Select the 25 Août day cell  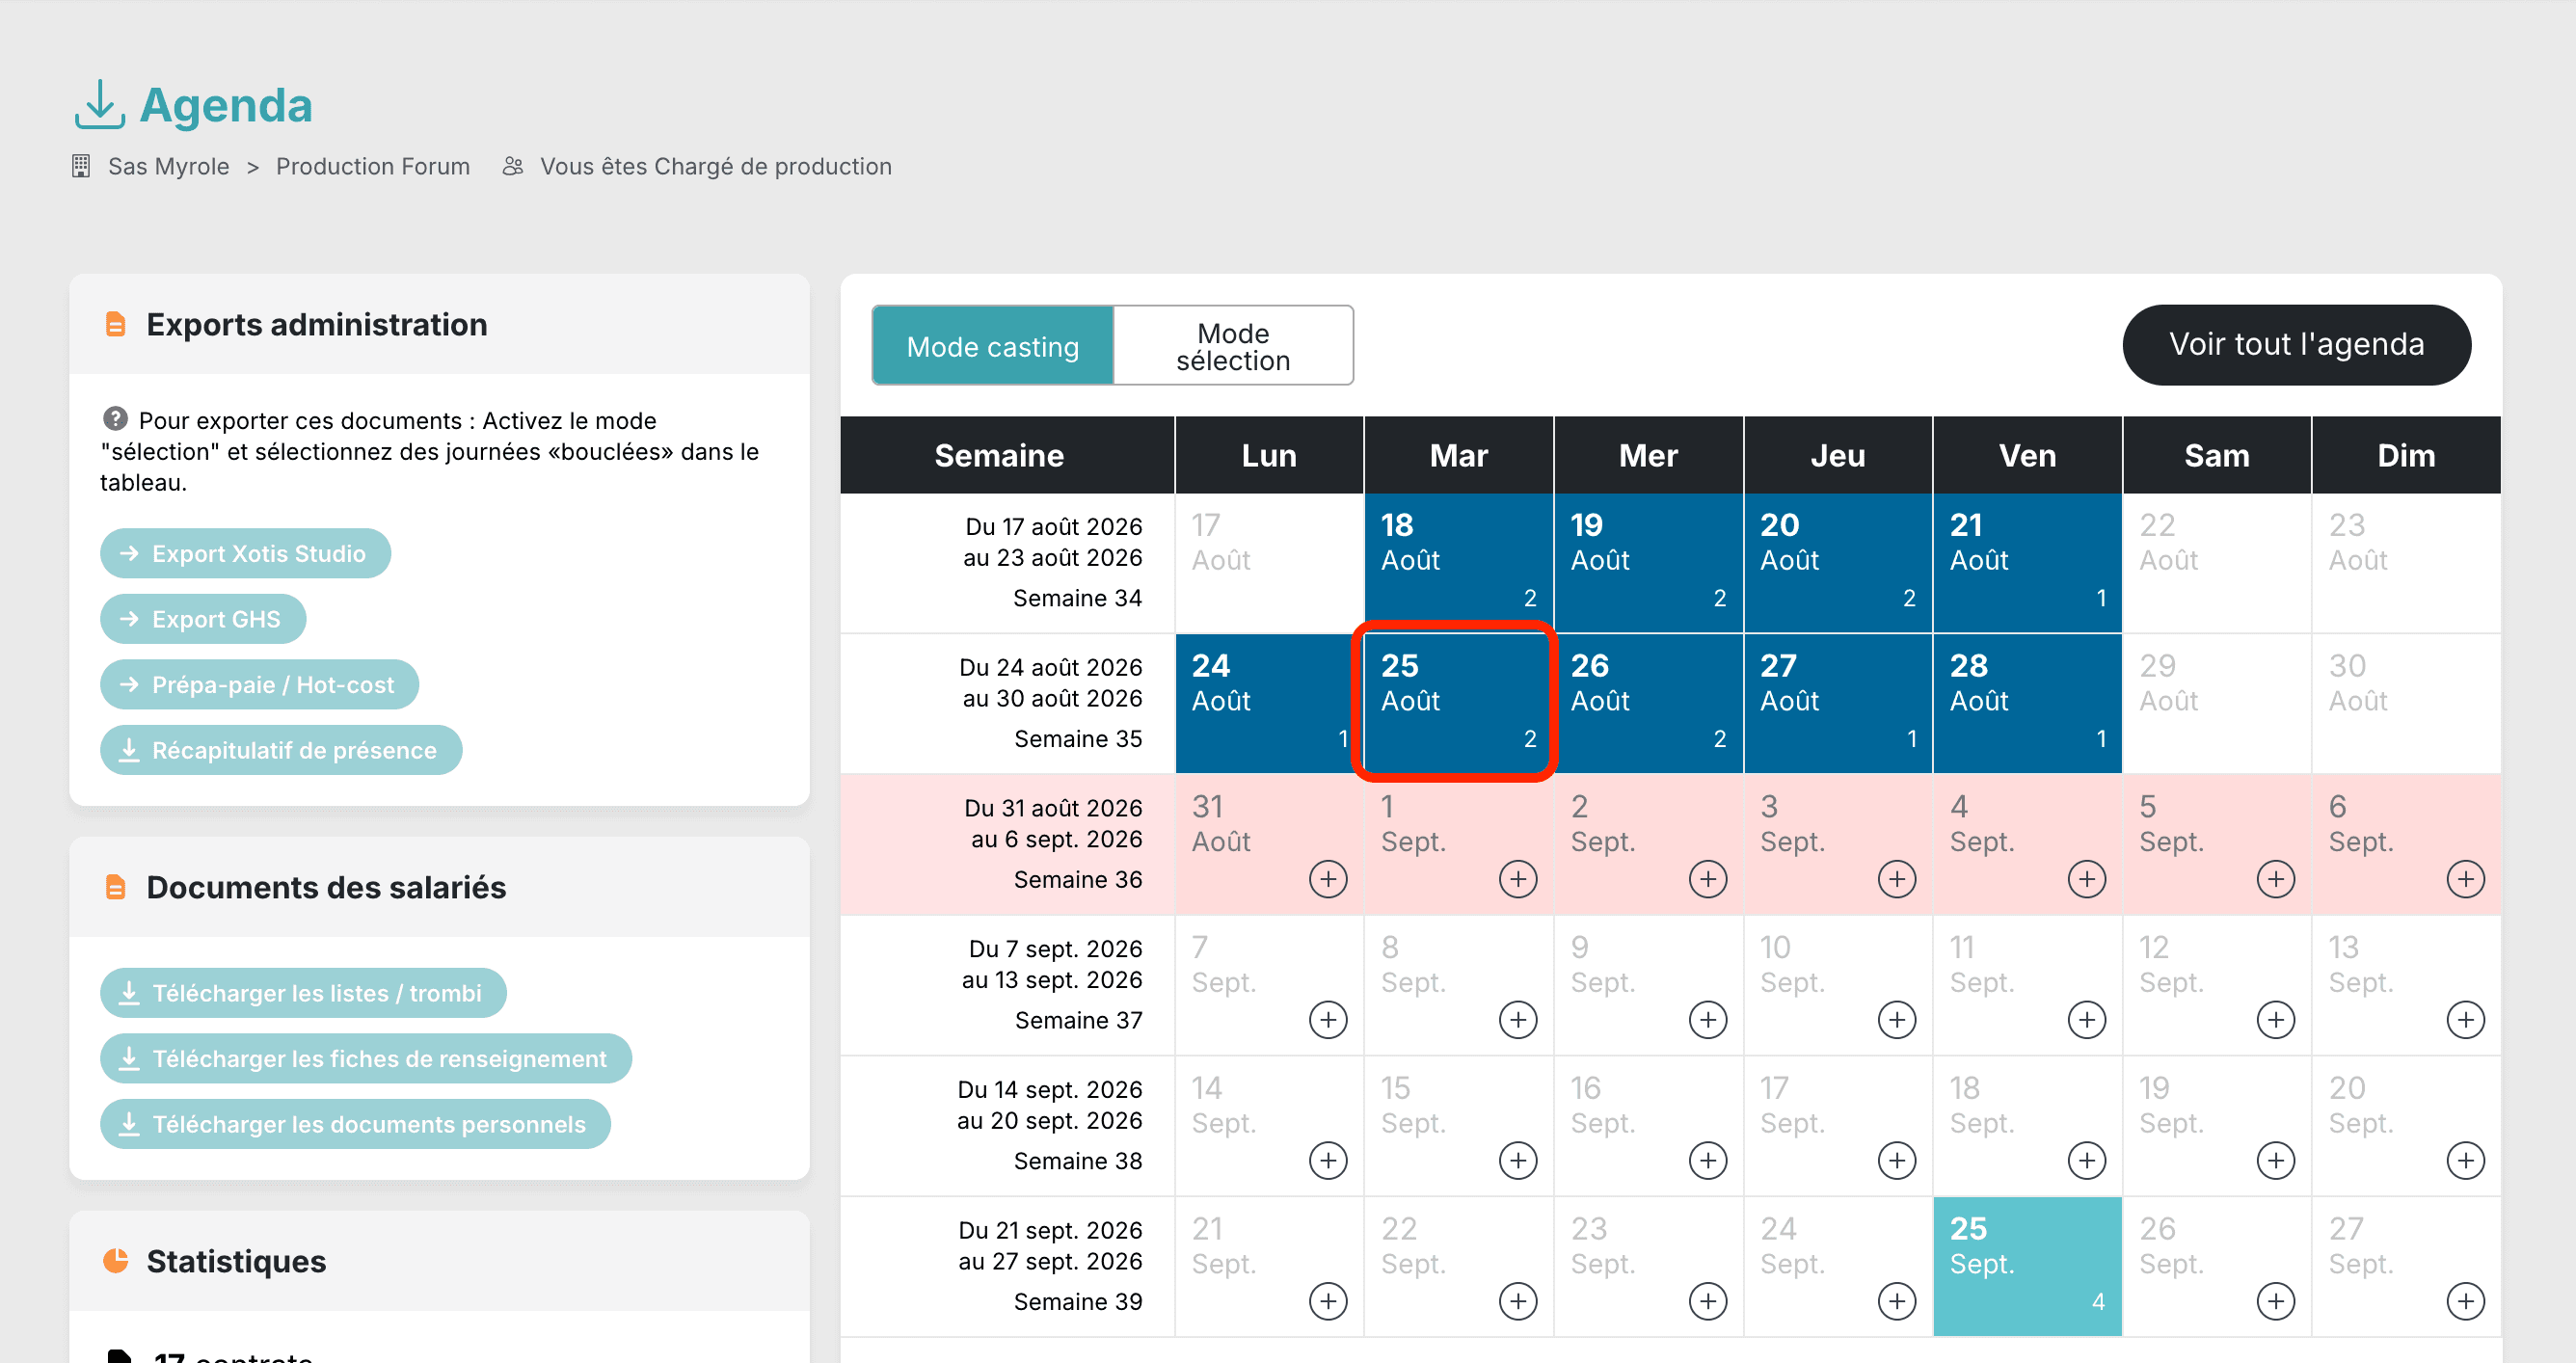click(x=1458, y=703)
